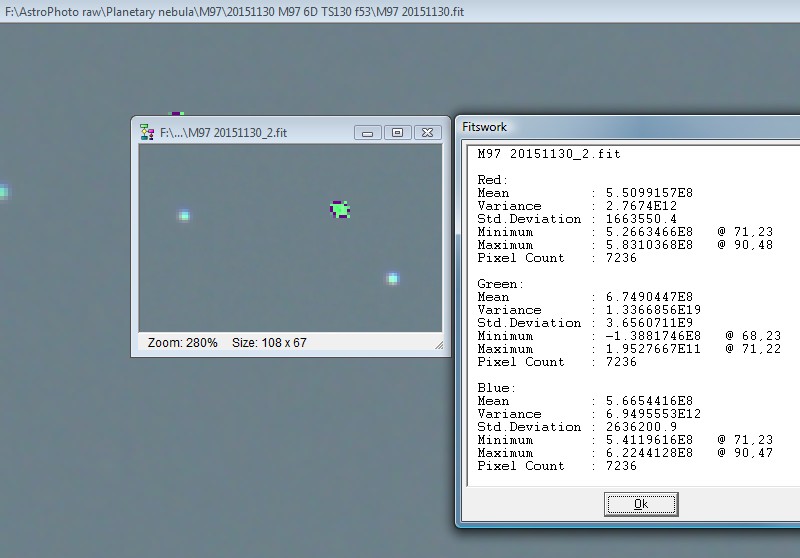Image resolution: width=800 pixels, height=558 pixels.
Task: Click the resize grip of the sub-window
Action: 439,345
